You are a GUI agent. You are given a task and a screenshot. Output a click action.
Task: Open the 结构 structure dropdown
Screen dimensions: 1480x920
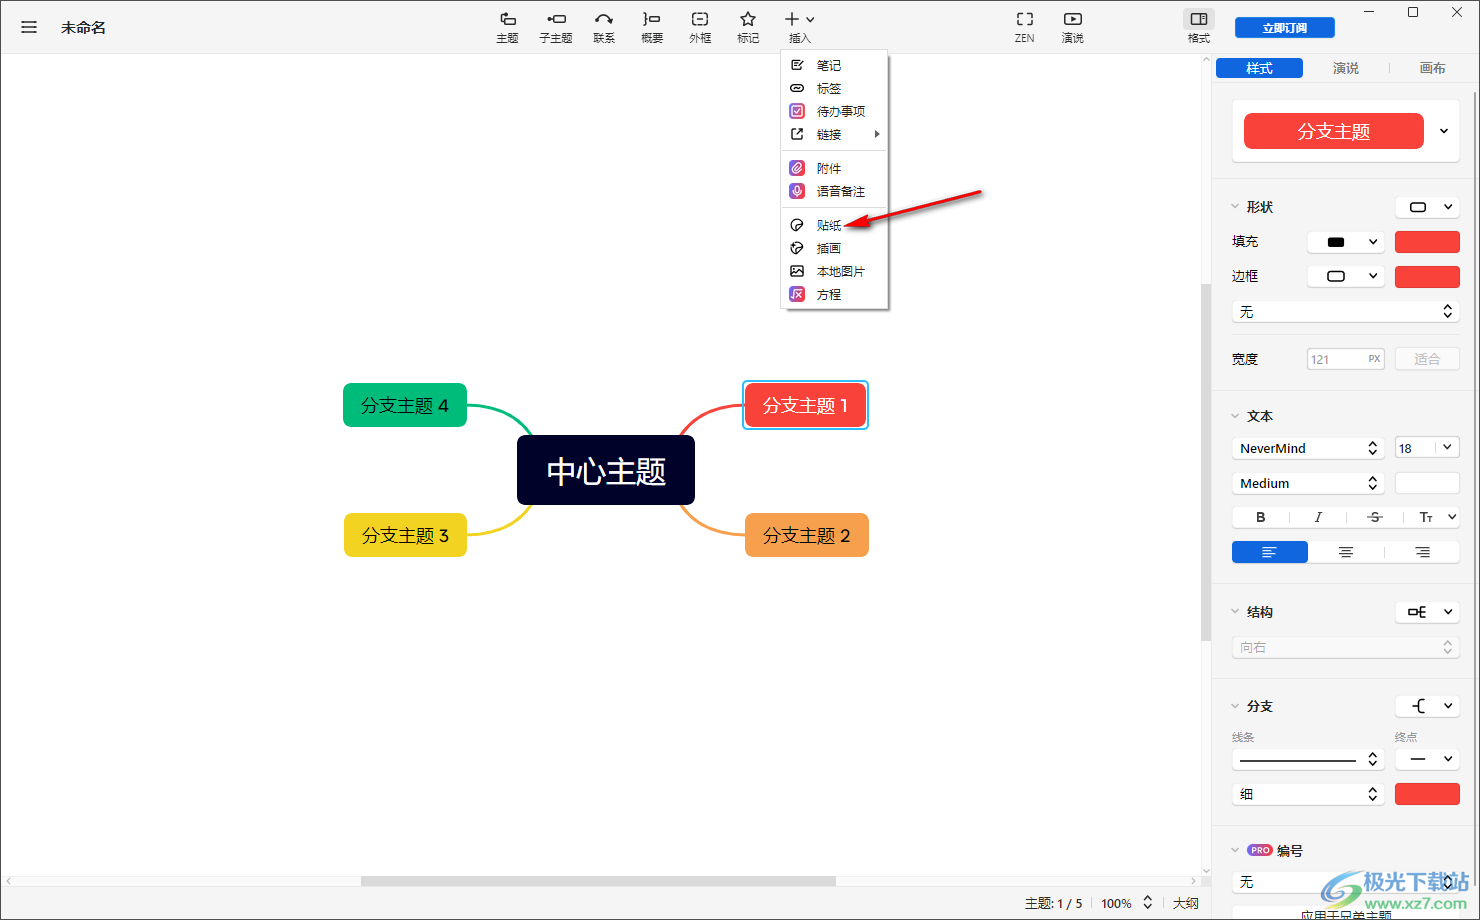1427,612
